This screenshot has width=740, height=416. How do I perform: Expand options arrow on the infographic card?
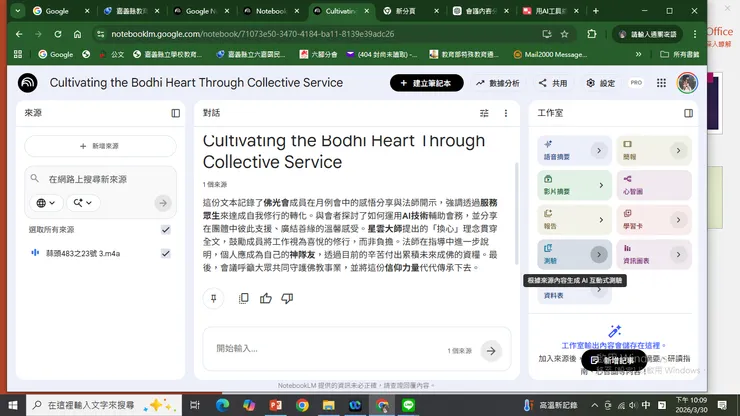[678, 255]
